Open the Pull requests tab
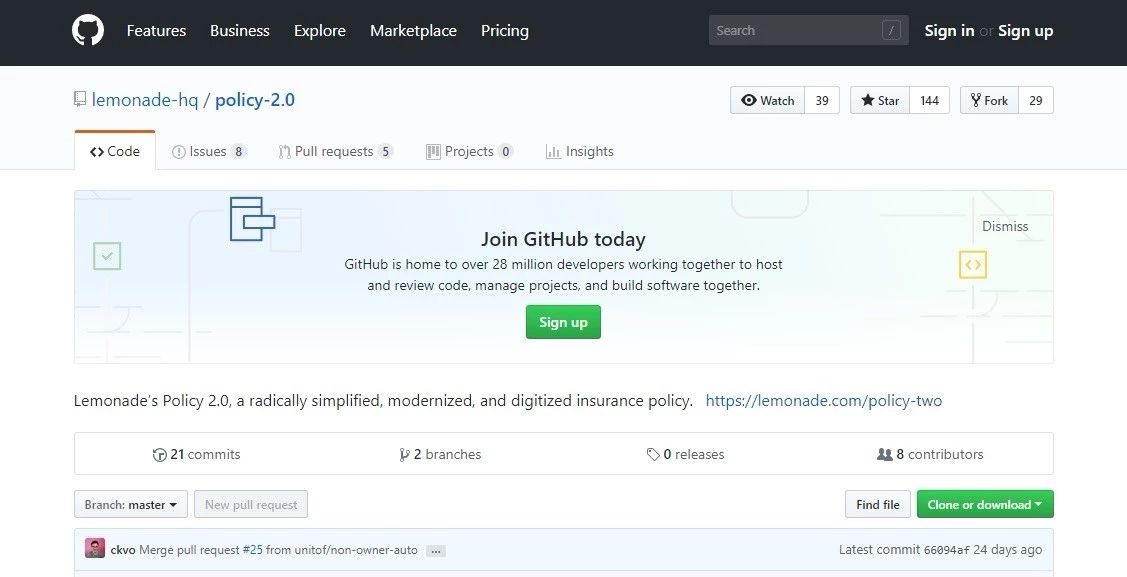The image size is (1127, 577). [334, 152]
